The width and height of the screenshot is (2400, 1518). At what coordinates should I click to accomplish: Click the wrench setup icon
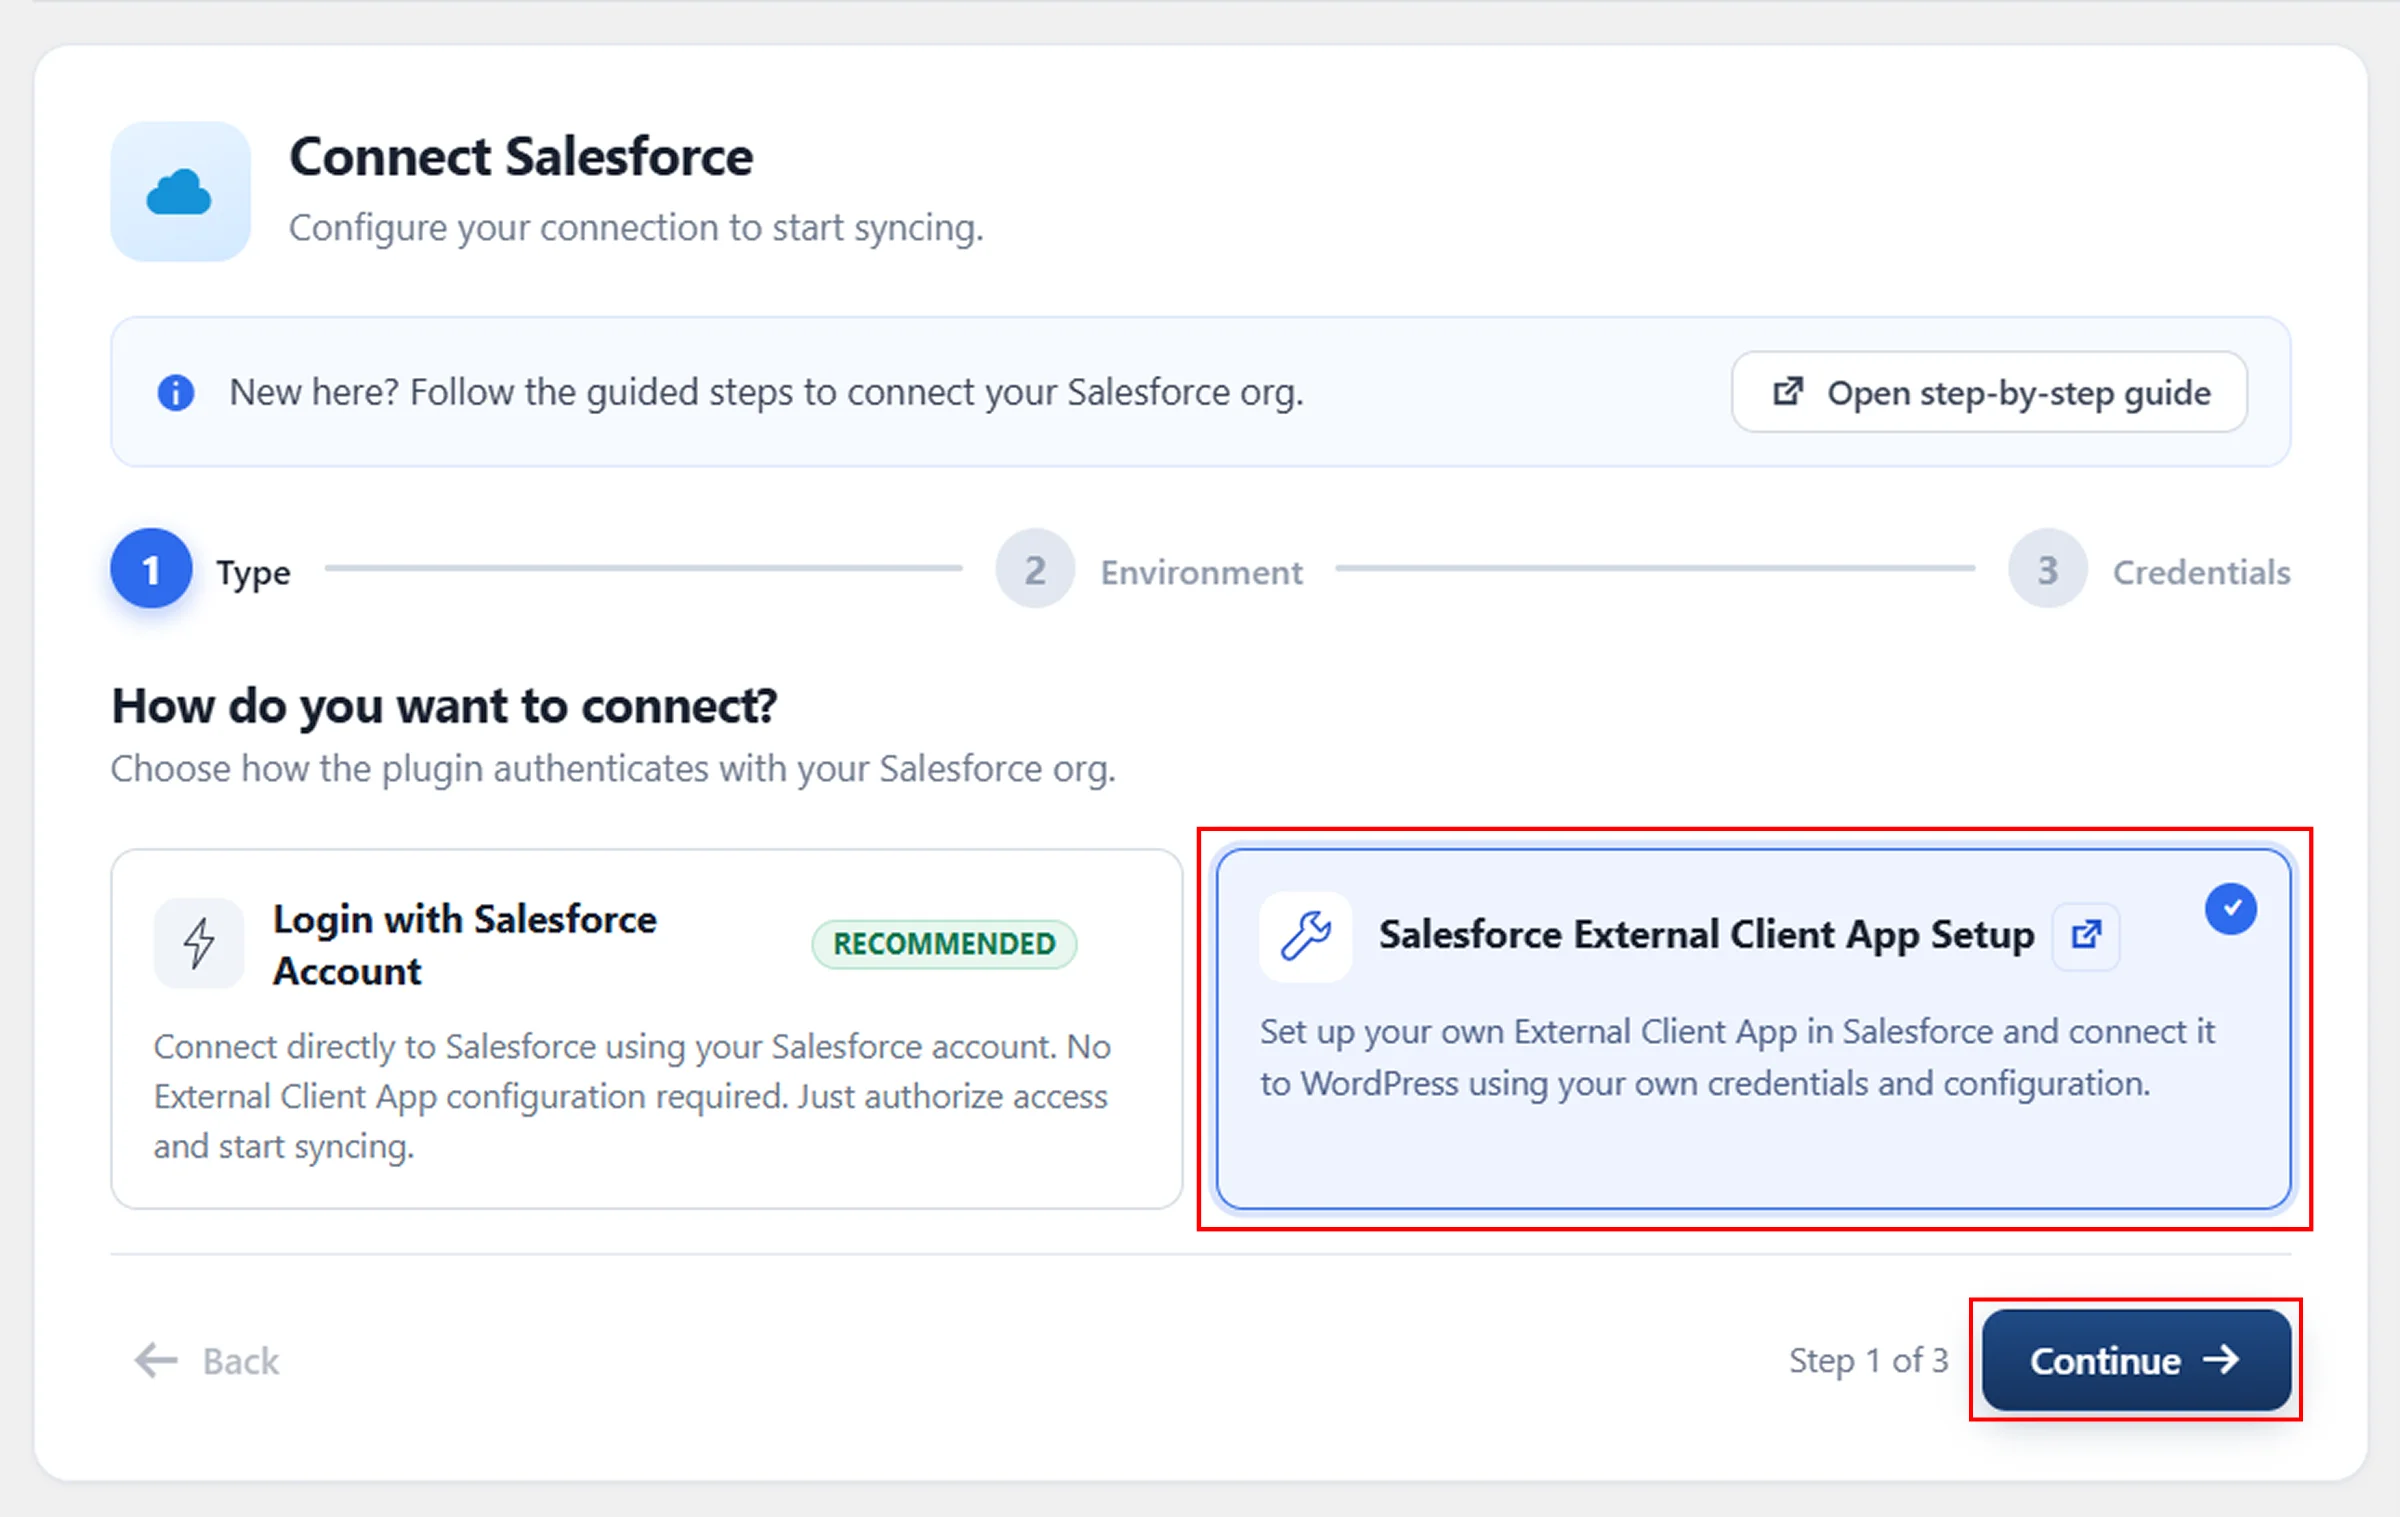[x=1306, y=936]
